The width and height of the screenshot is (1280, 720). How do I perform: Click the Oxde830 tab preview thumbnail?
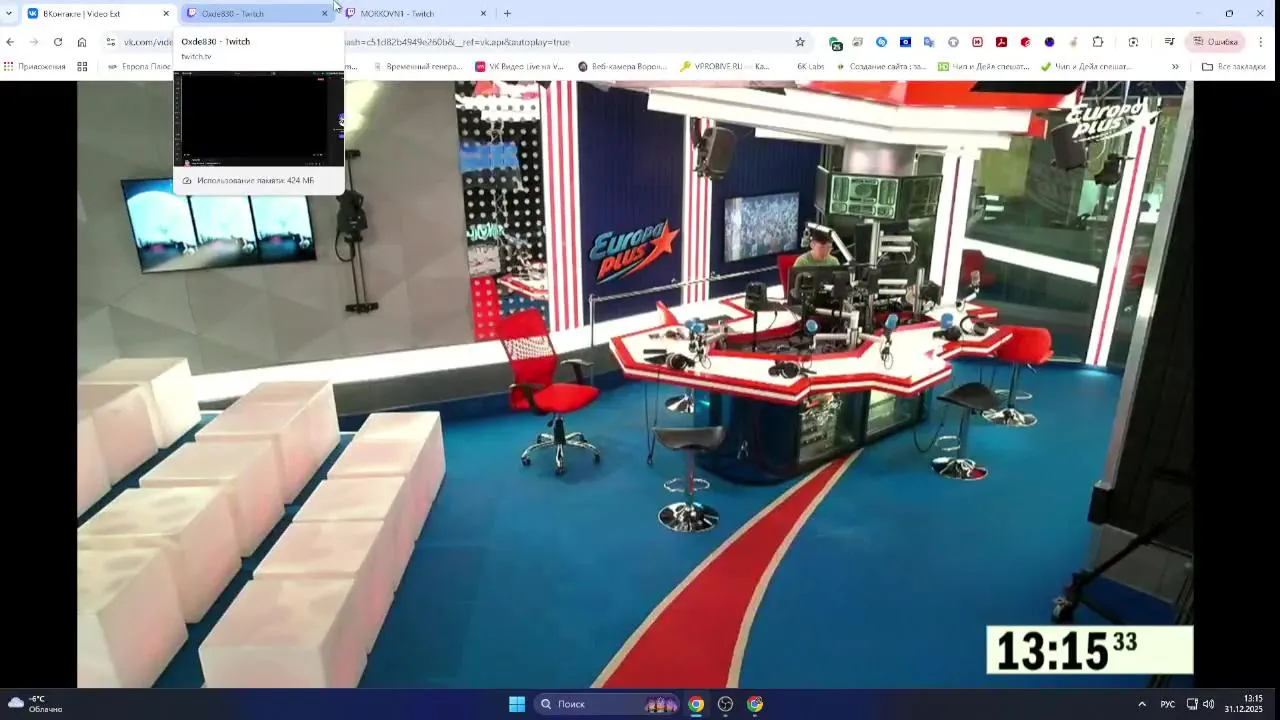click(259, 118)
